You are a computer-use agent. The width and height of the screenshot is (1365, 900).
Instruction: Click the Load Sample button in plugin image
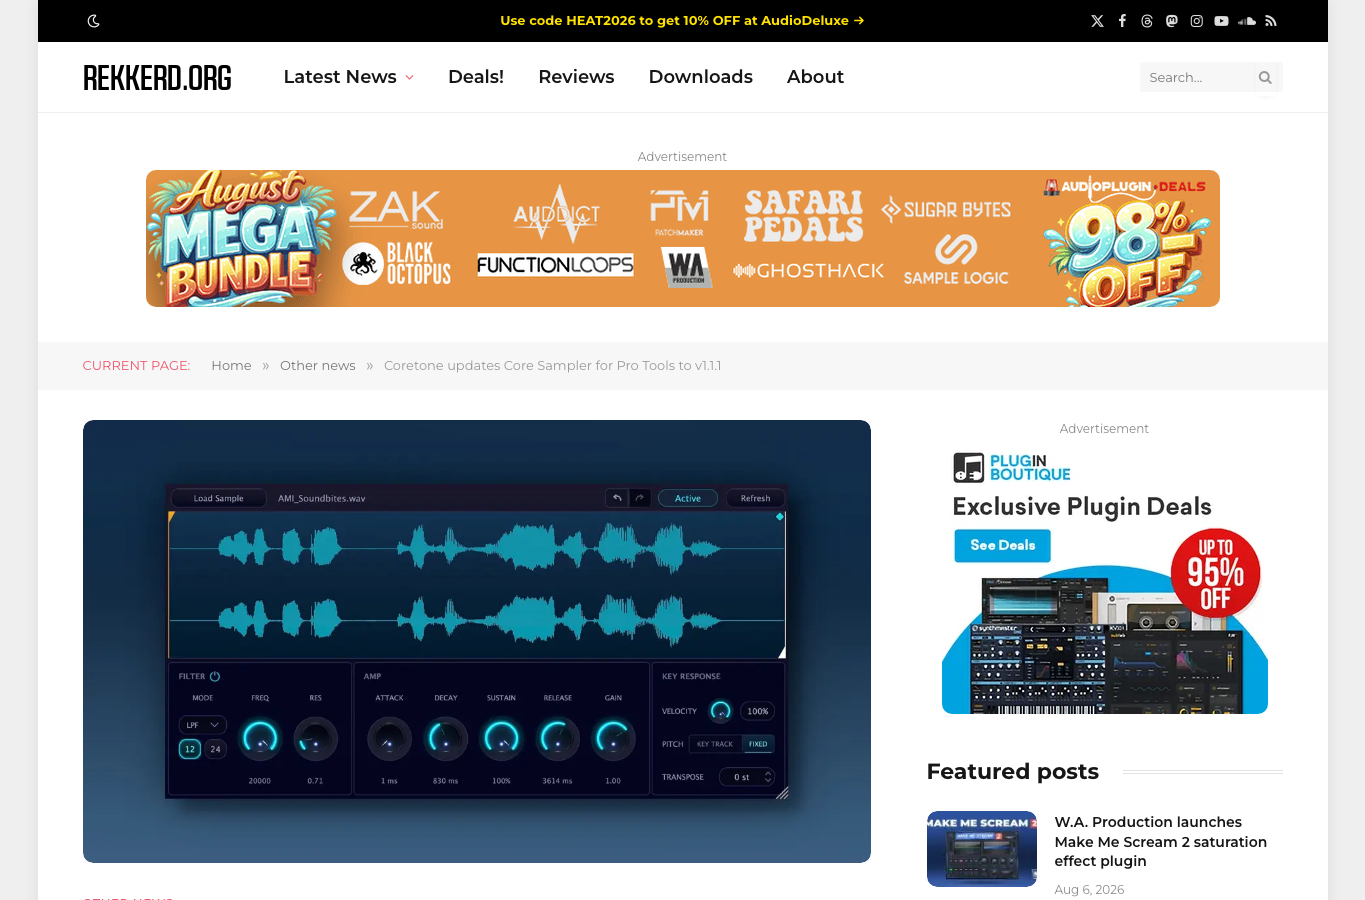click(x=218, y=498)
